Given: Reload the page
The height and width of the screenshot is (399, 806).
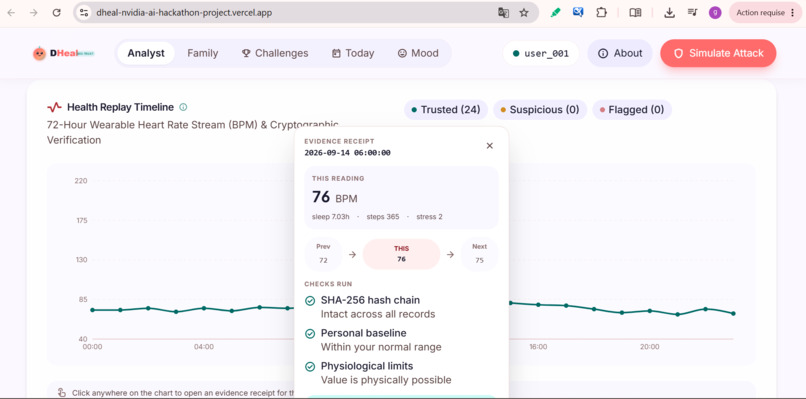Looking at the screenshot, I should pyautogui.click(x=57, y=13).
